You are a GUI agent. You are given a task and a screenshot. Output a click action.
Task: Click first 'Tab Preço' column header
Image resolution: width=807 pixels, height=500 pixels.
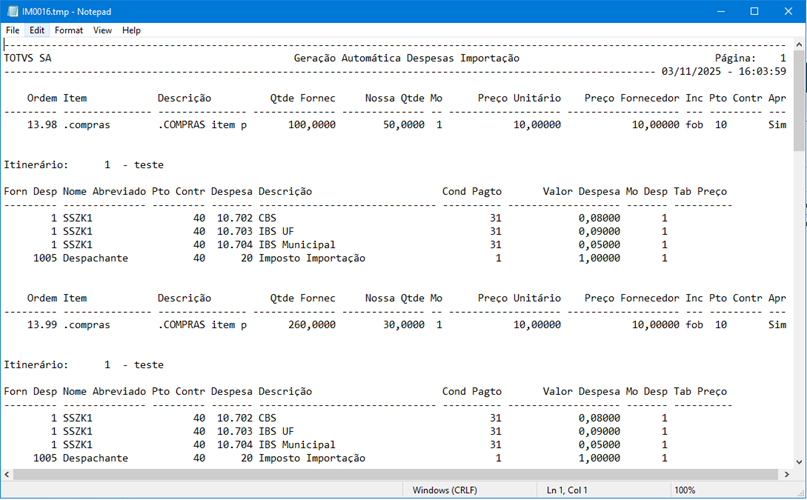coord(700,192)
